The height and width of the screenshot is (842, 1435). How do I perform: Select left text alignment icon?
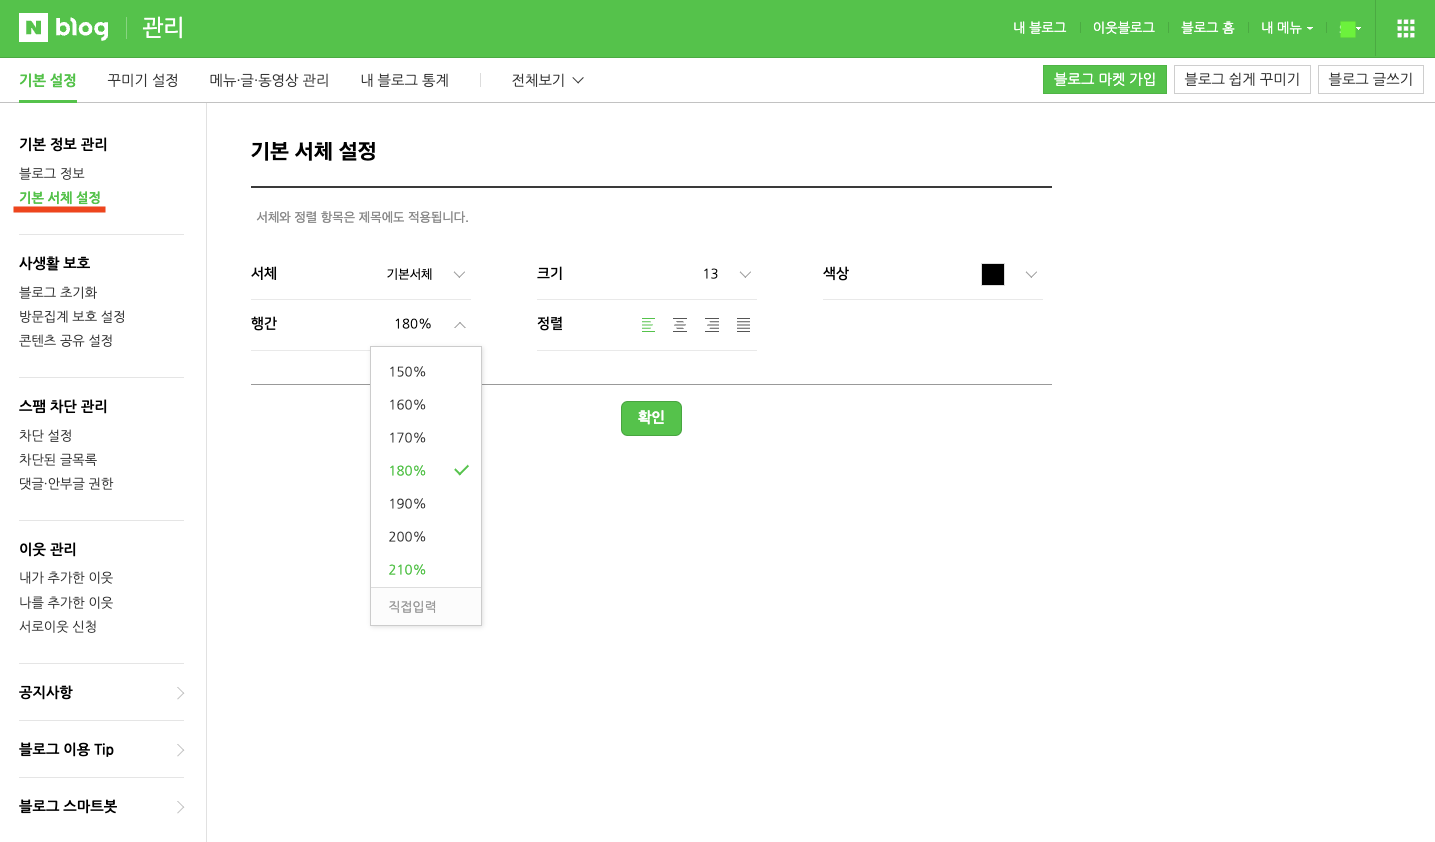coord(648,325)
